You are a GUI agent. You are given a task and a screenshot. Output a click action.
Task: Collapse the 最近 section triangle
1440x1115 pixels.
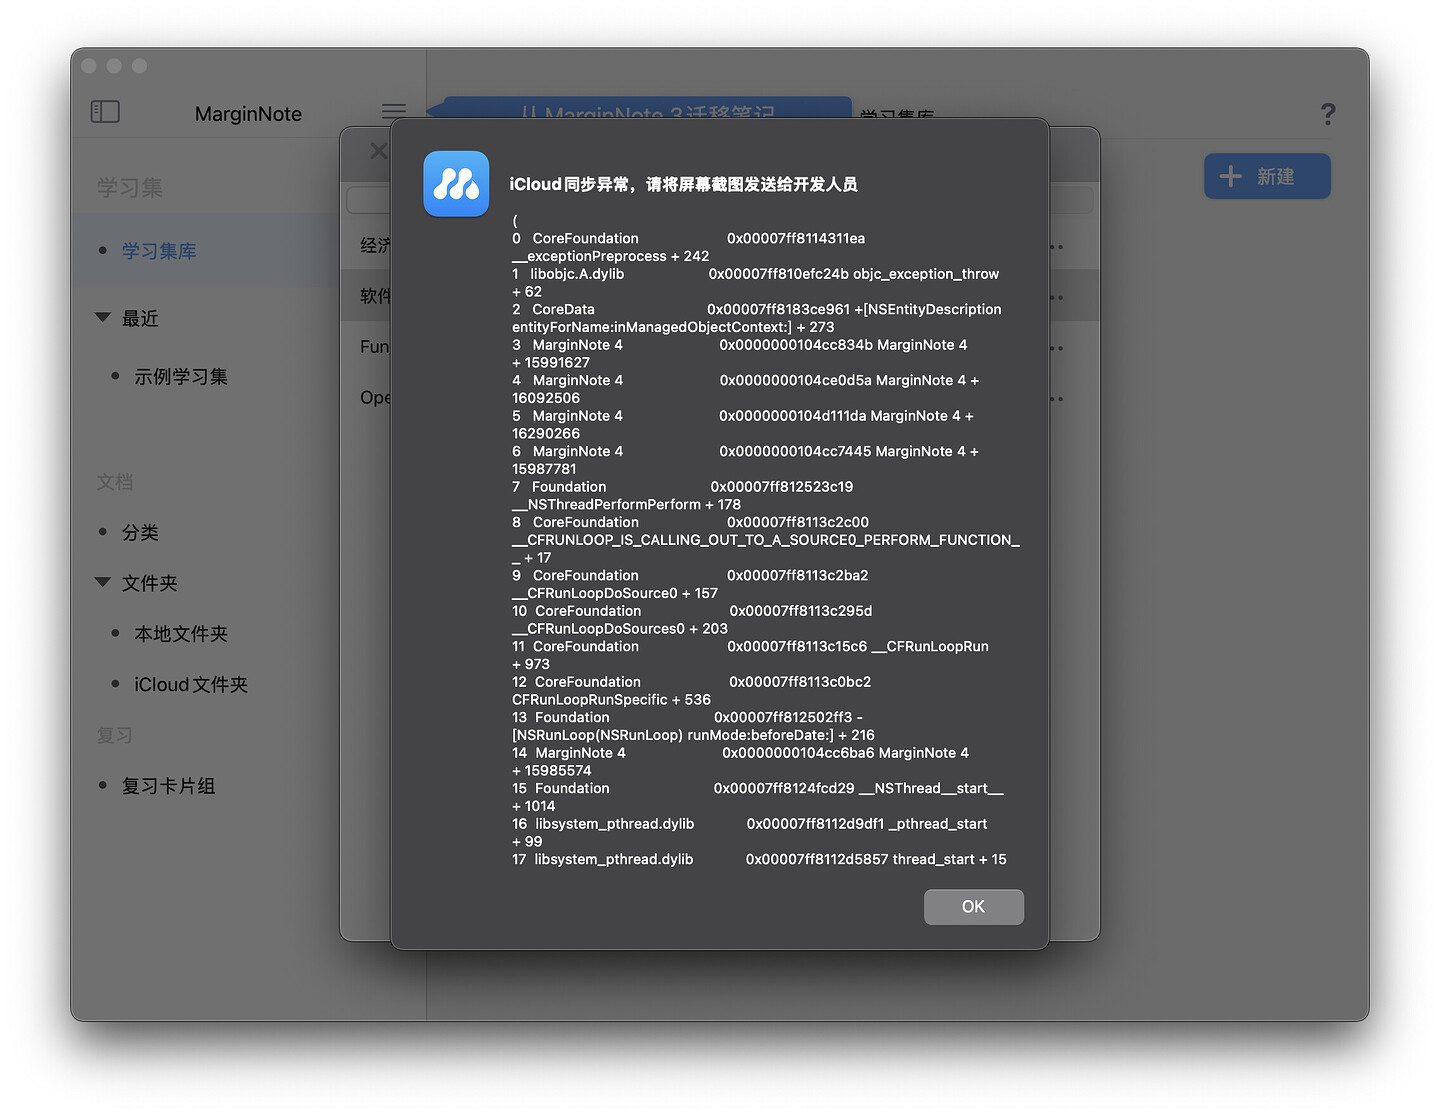[102, 317]
